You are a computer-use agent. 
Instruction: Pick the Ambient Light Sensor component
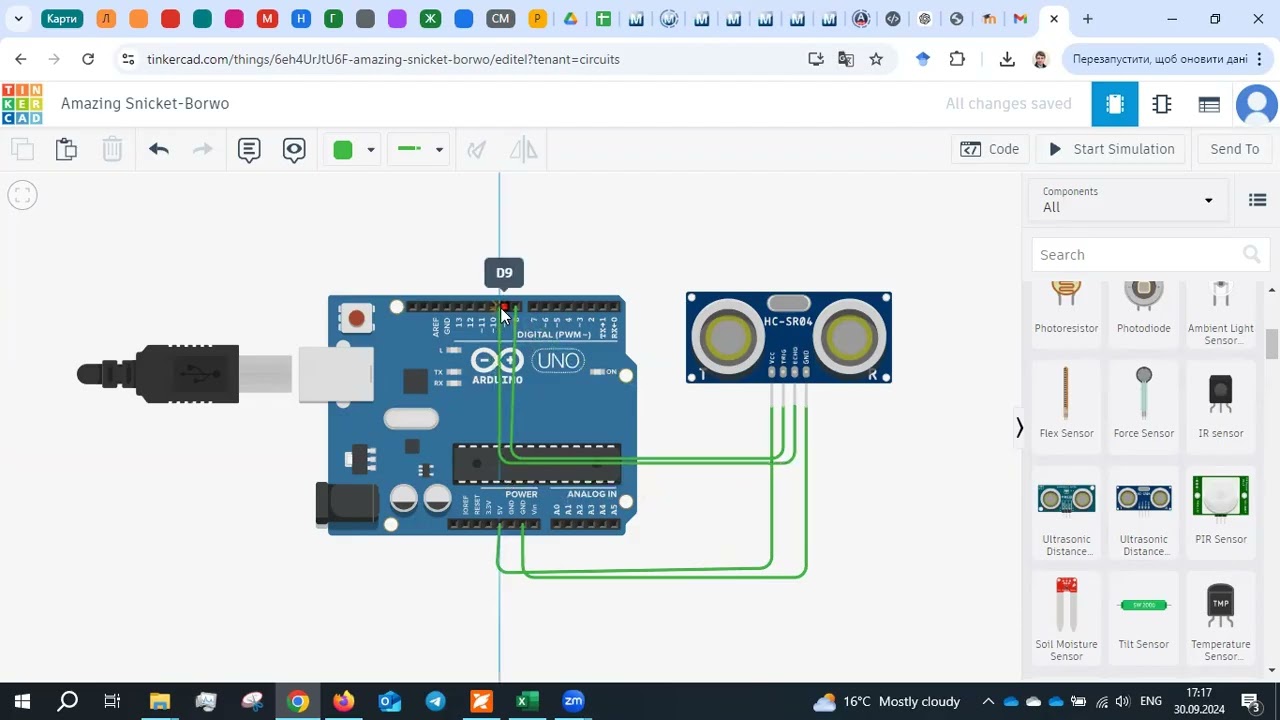point(1221,314)
